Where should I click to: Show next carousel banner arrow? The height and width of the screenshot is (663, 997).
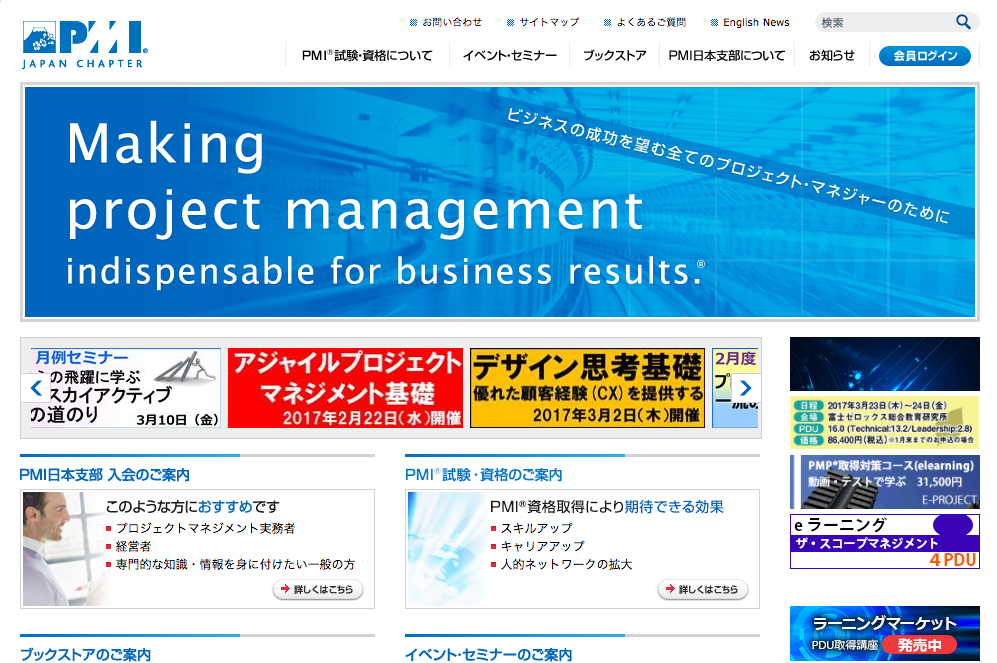point(745,388)
